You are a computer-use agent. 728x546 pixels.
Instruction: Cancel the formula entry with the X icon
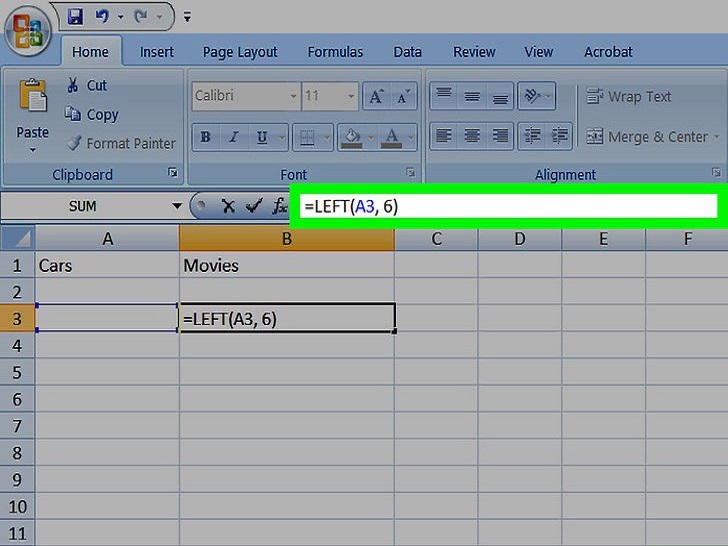[228, 207]
